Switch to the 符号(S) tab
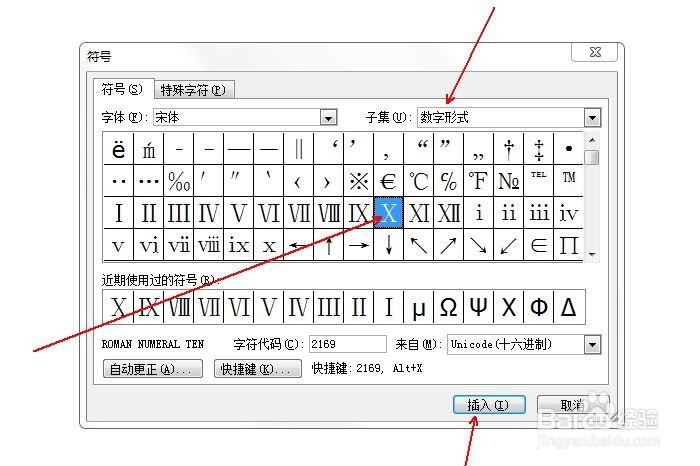700x466 pixels. (122, 89)
